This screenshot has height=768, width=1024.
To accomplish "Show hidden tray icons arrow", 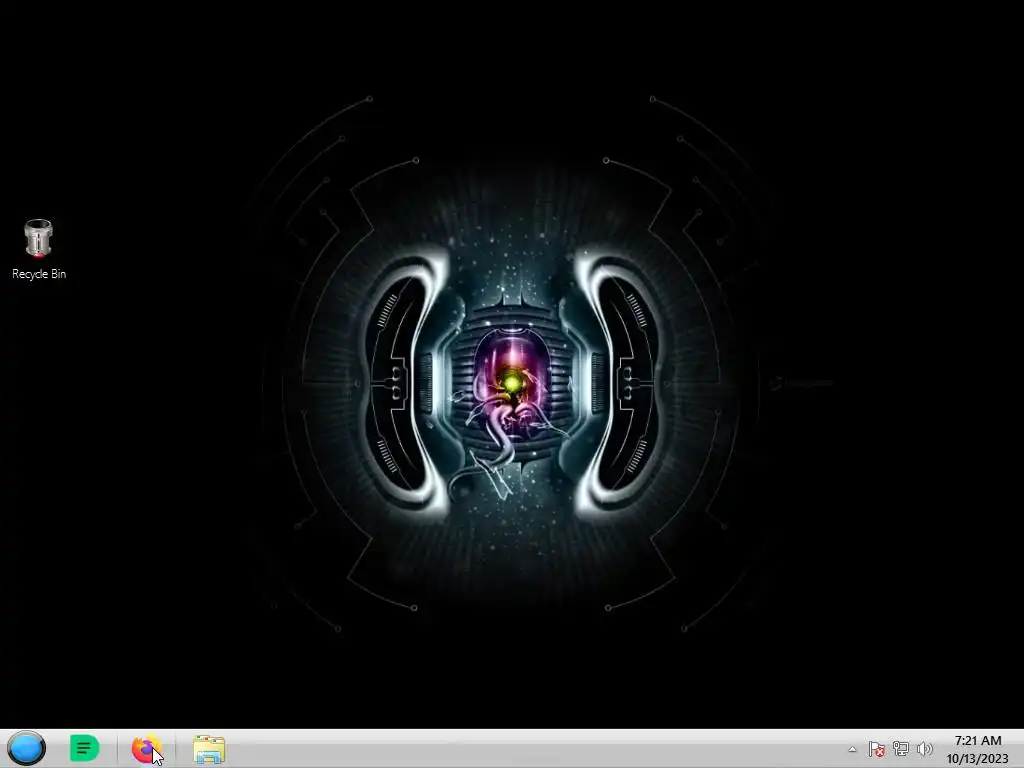I will 852,749.
